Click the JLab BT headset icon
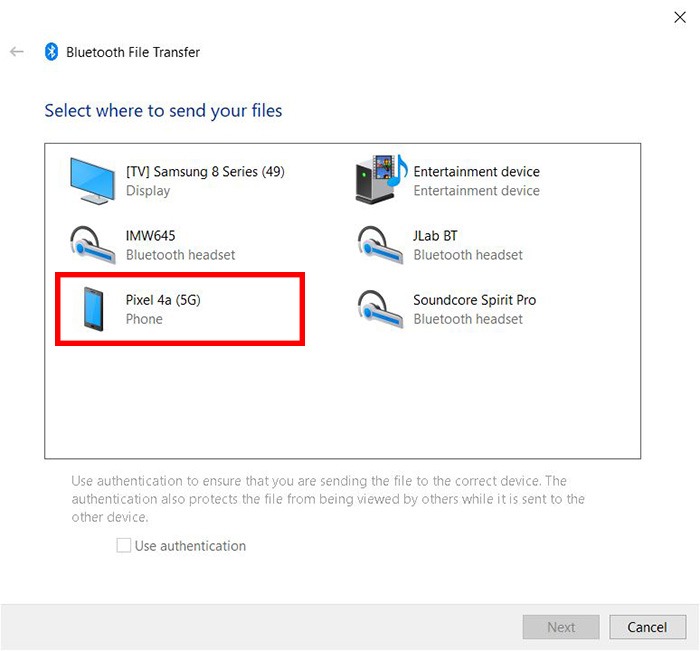Viewport: 700px width, 651px height. pyautogui.click(x=380, y=245)
